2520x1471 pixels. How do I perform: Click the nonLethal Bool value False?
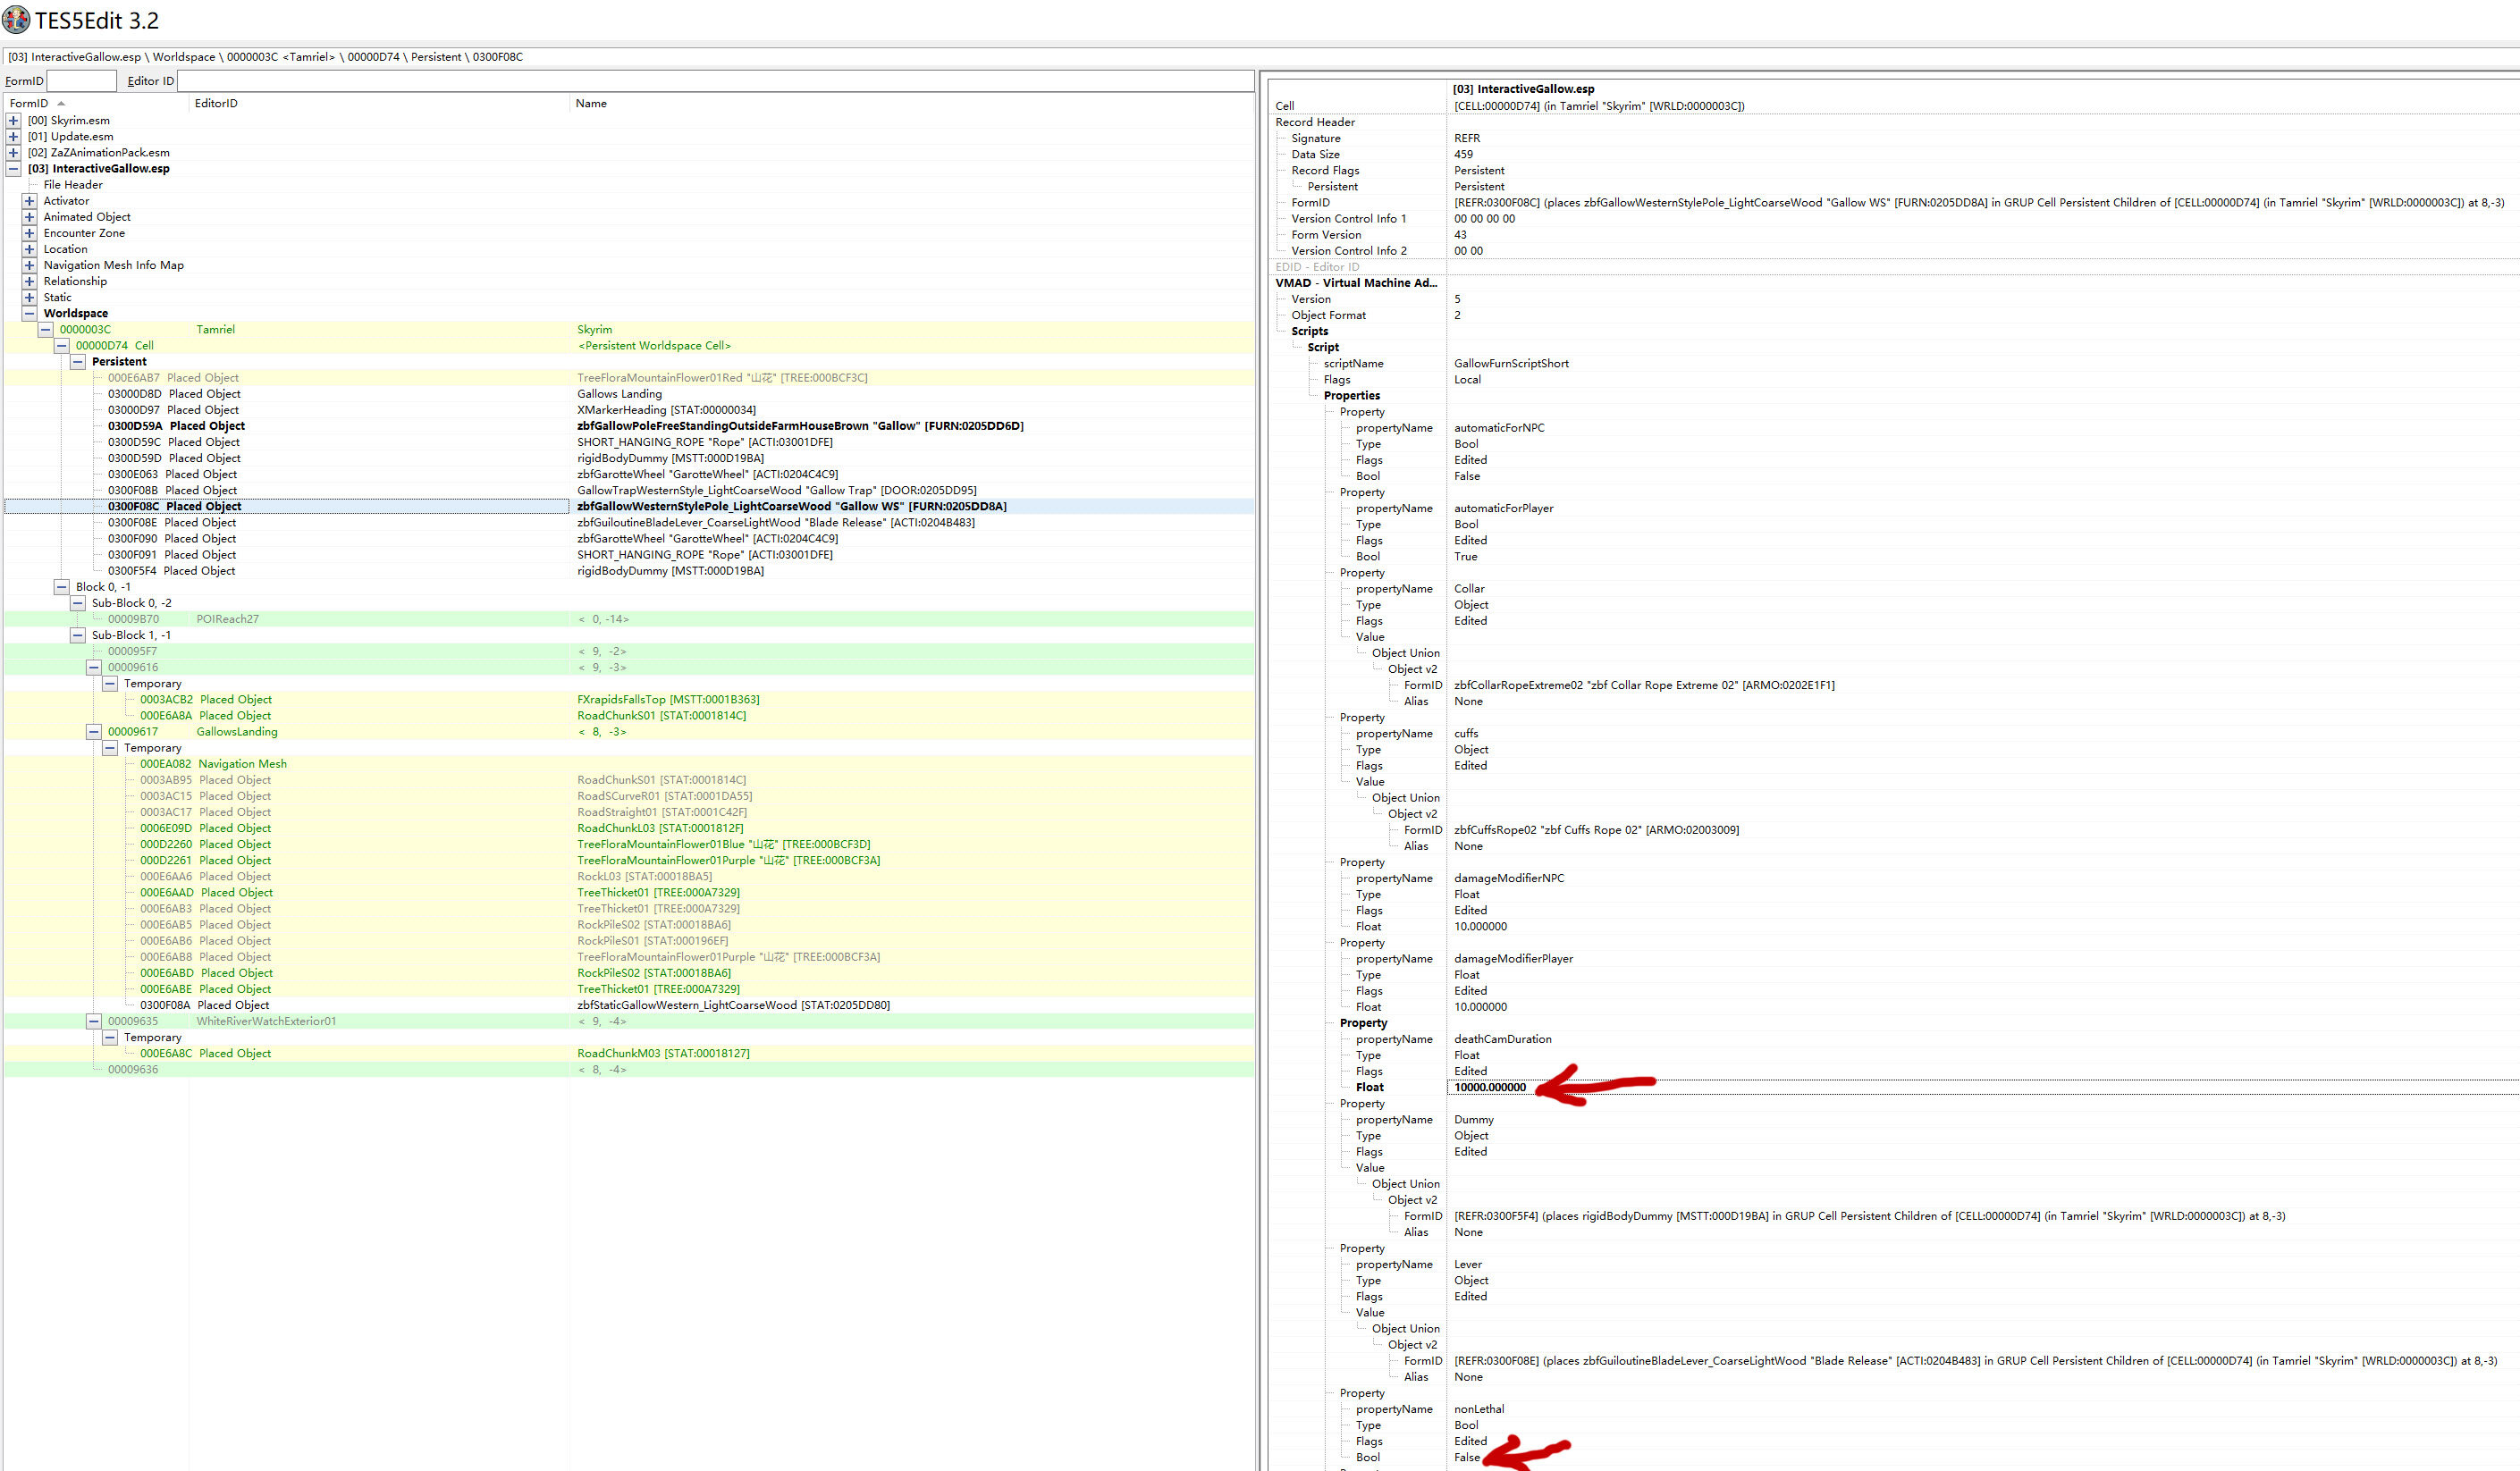pyautogui.click(x=1467, y=1457)
